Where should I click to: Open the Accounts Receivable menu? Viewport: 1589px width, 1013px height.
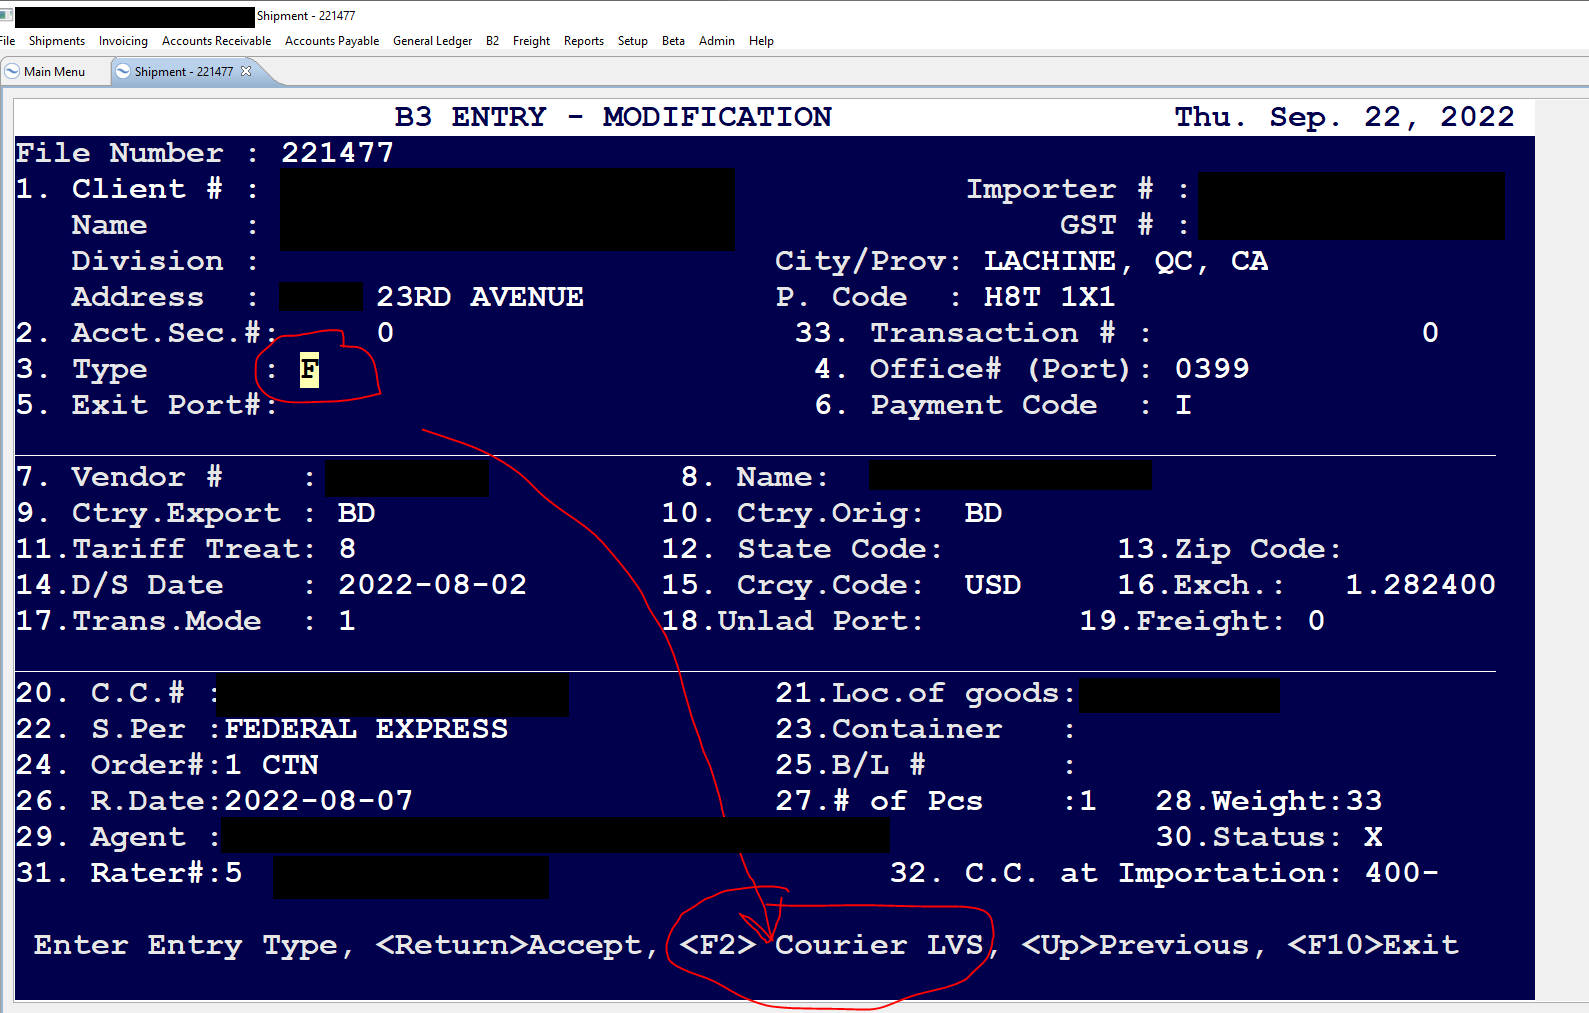point(216,41)
